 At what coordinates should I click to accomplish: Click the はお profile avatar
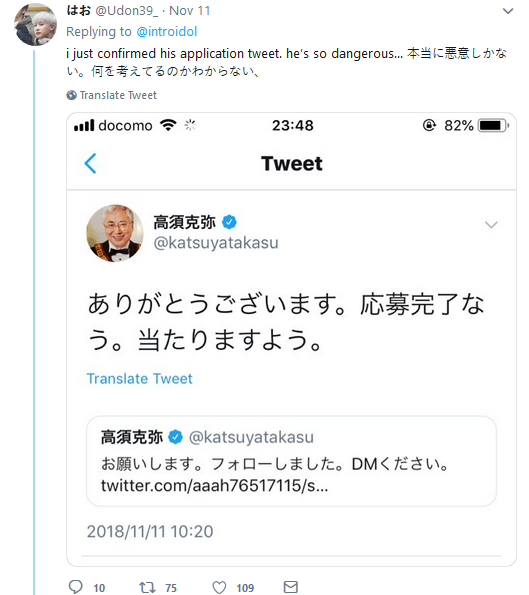[35, 24]
